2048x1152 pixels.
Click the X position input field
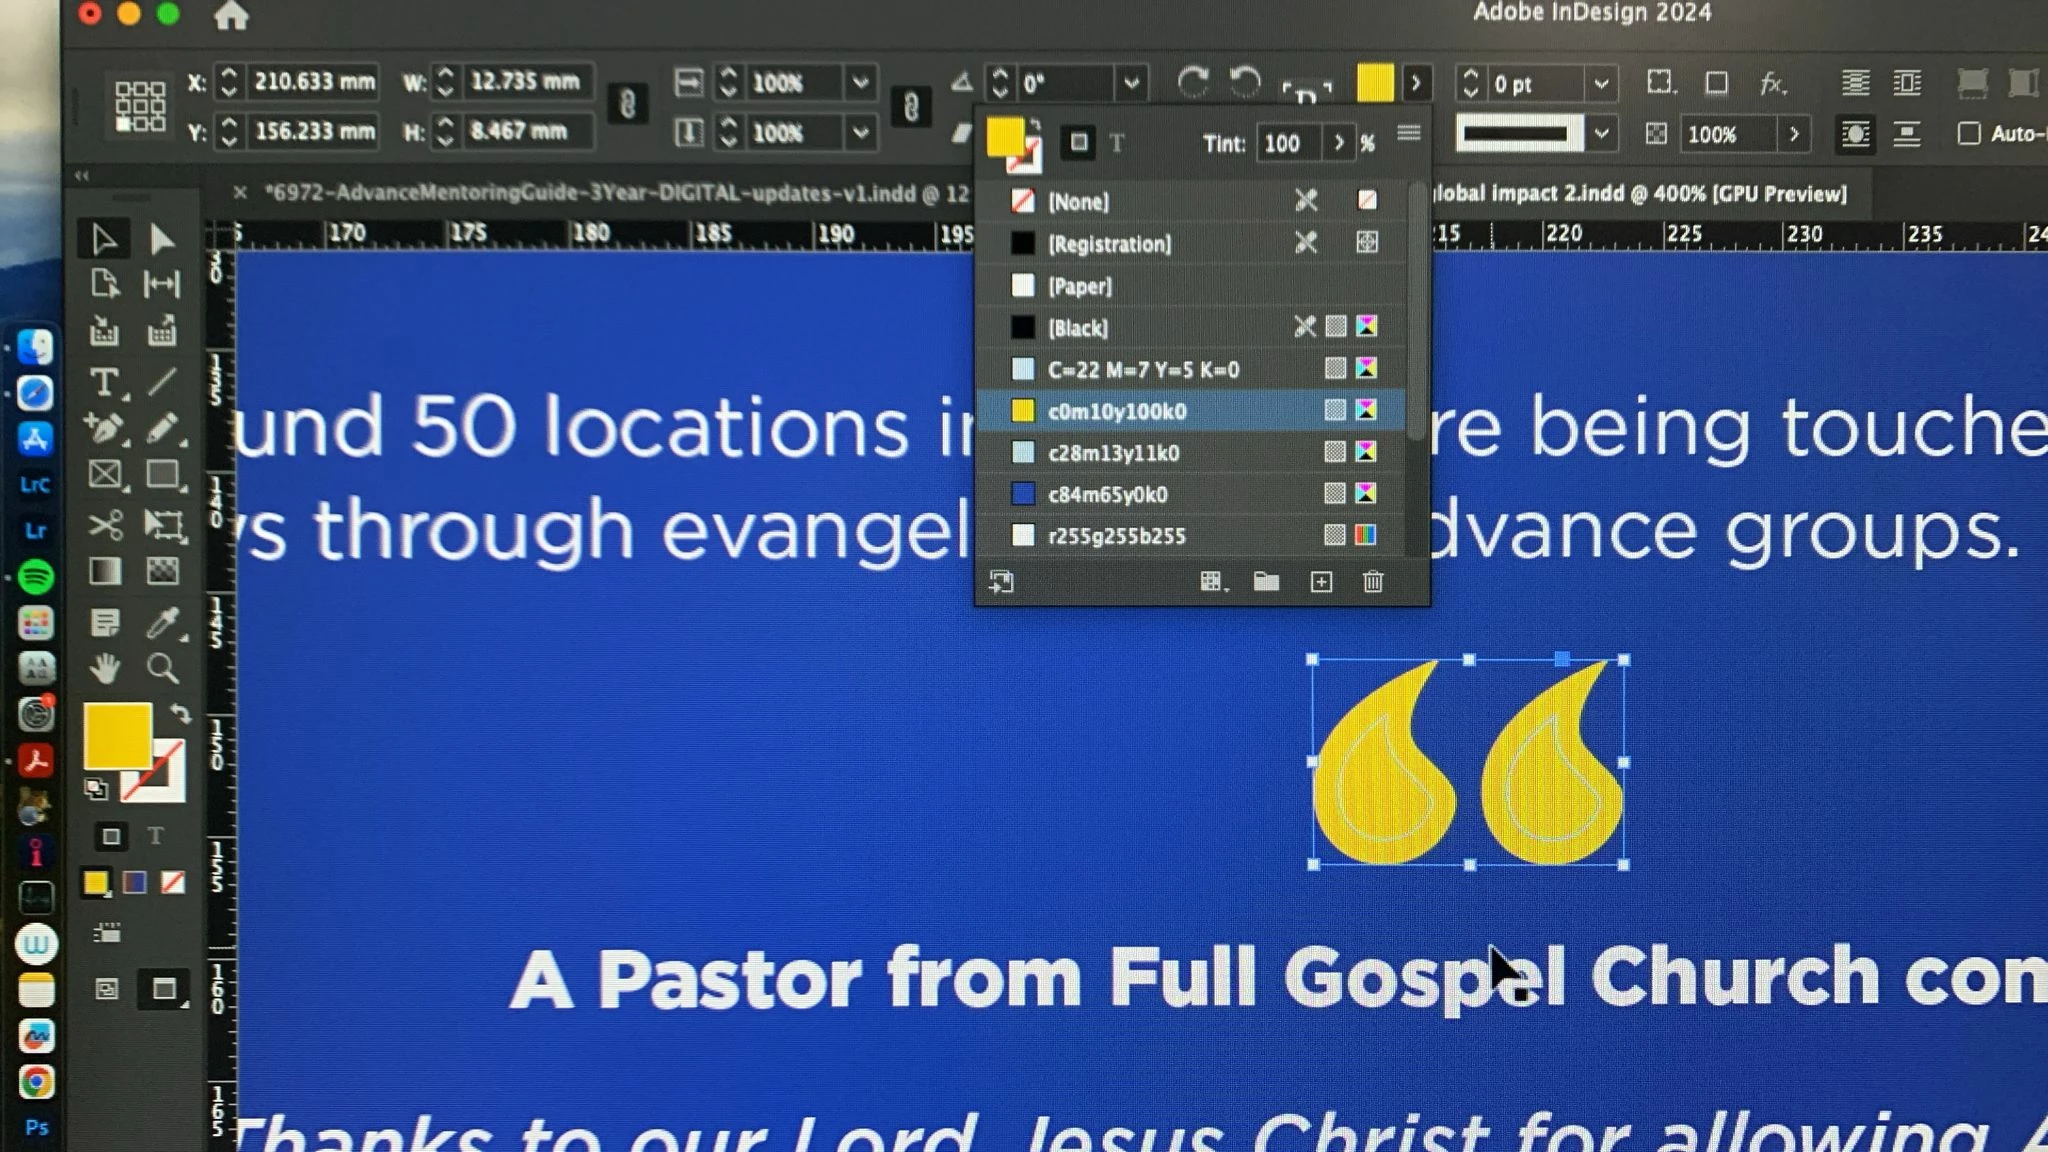[313, 81]
